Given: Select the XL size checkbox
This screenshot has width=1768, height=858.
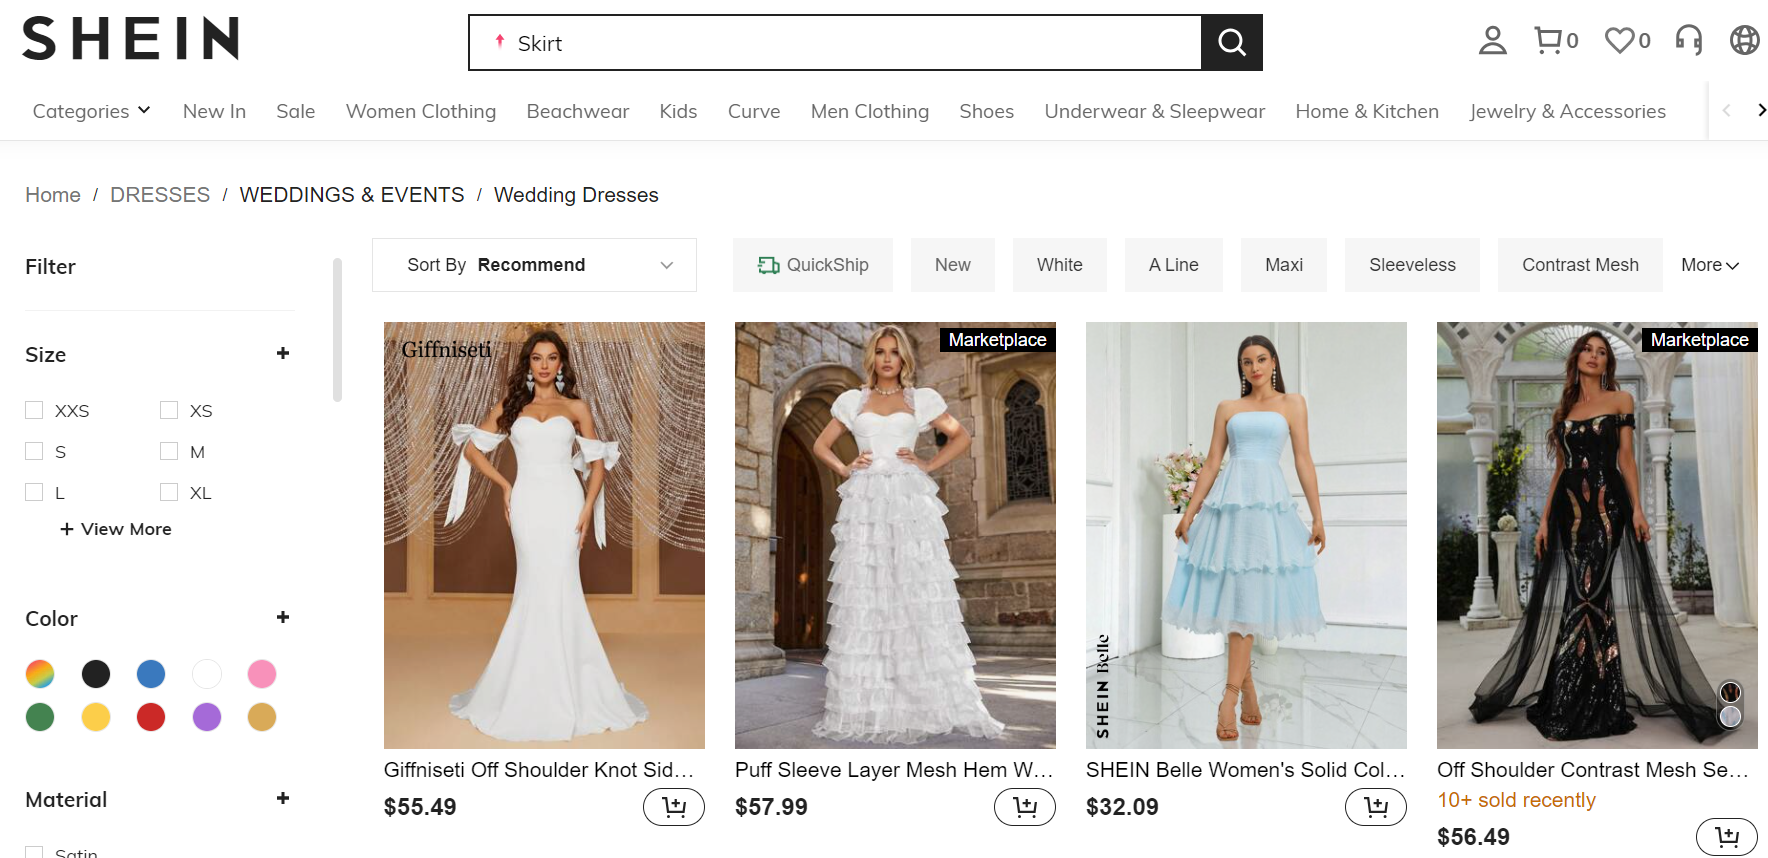Looking at the screenshot, I should [169, 492].
